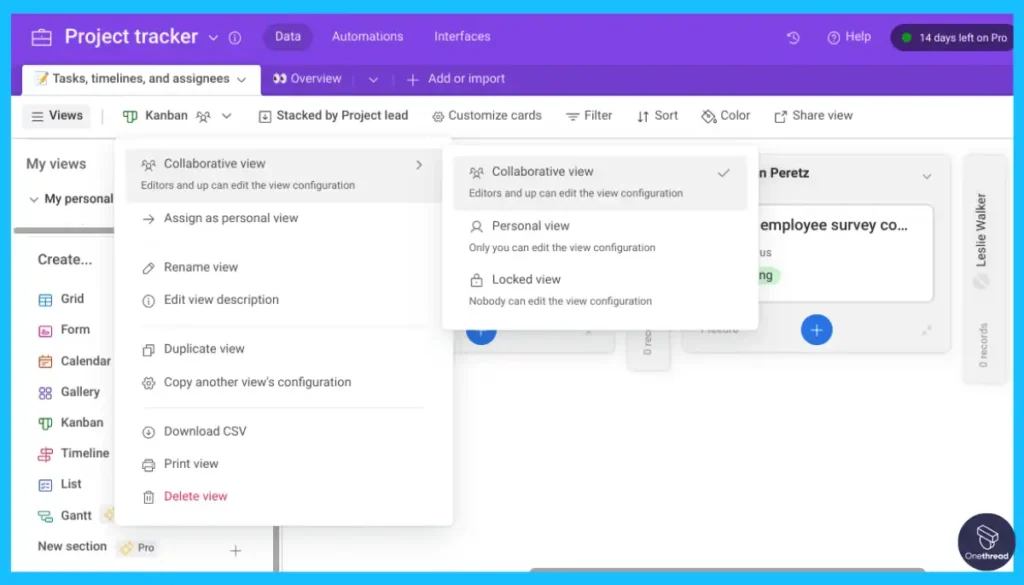This screenshot has height=585, width=1024.
Task: Create a new List view
Action: (59, 484)
